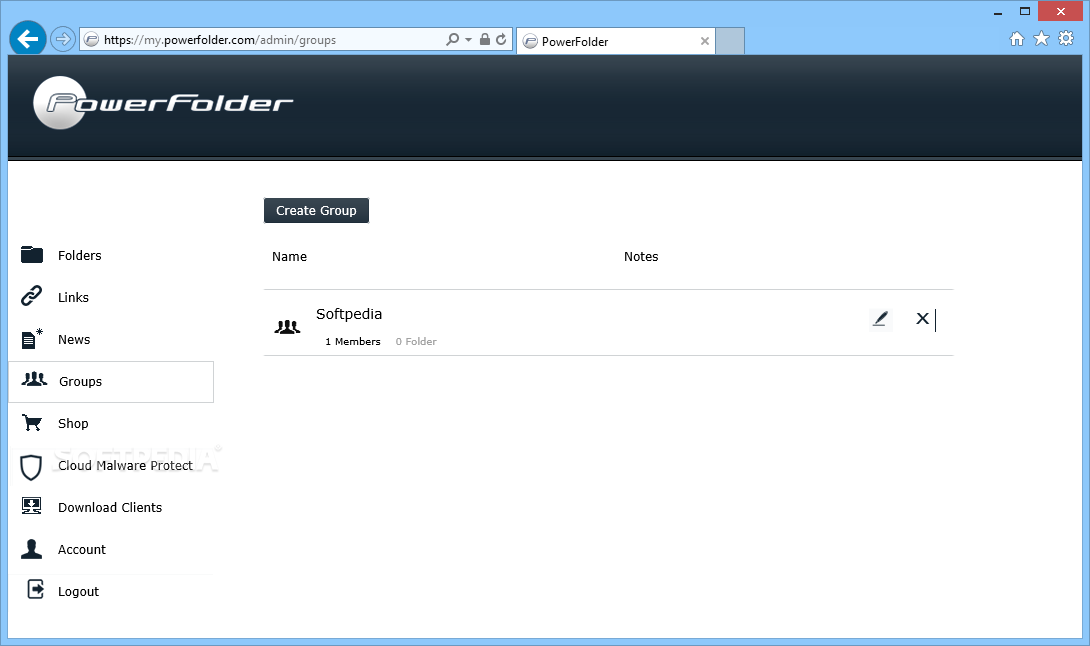
Task: Click the 1 Members text
Action: [352, 341]
